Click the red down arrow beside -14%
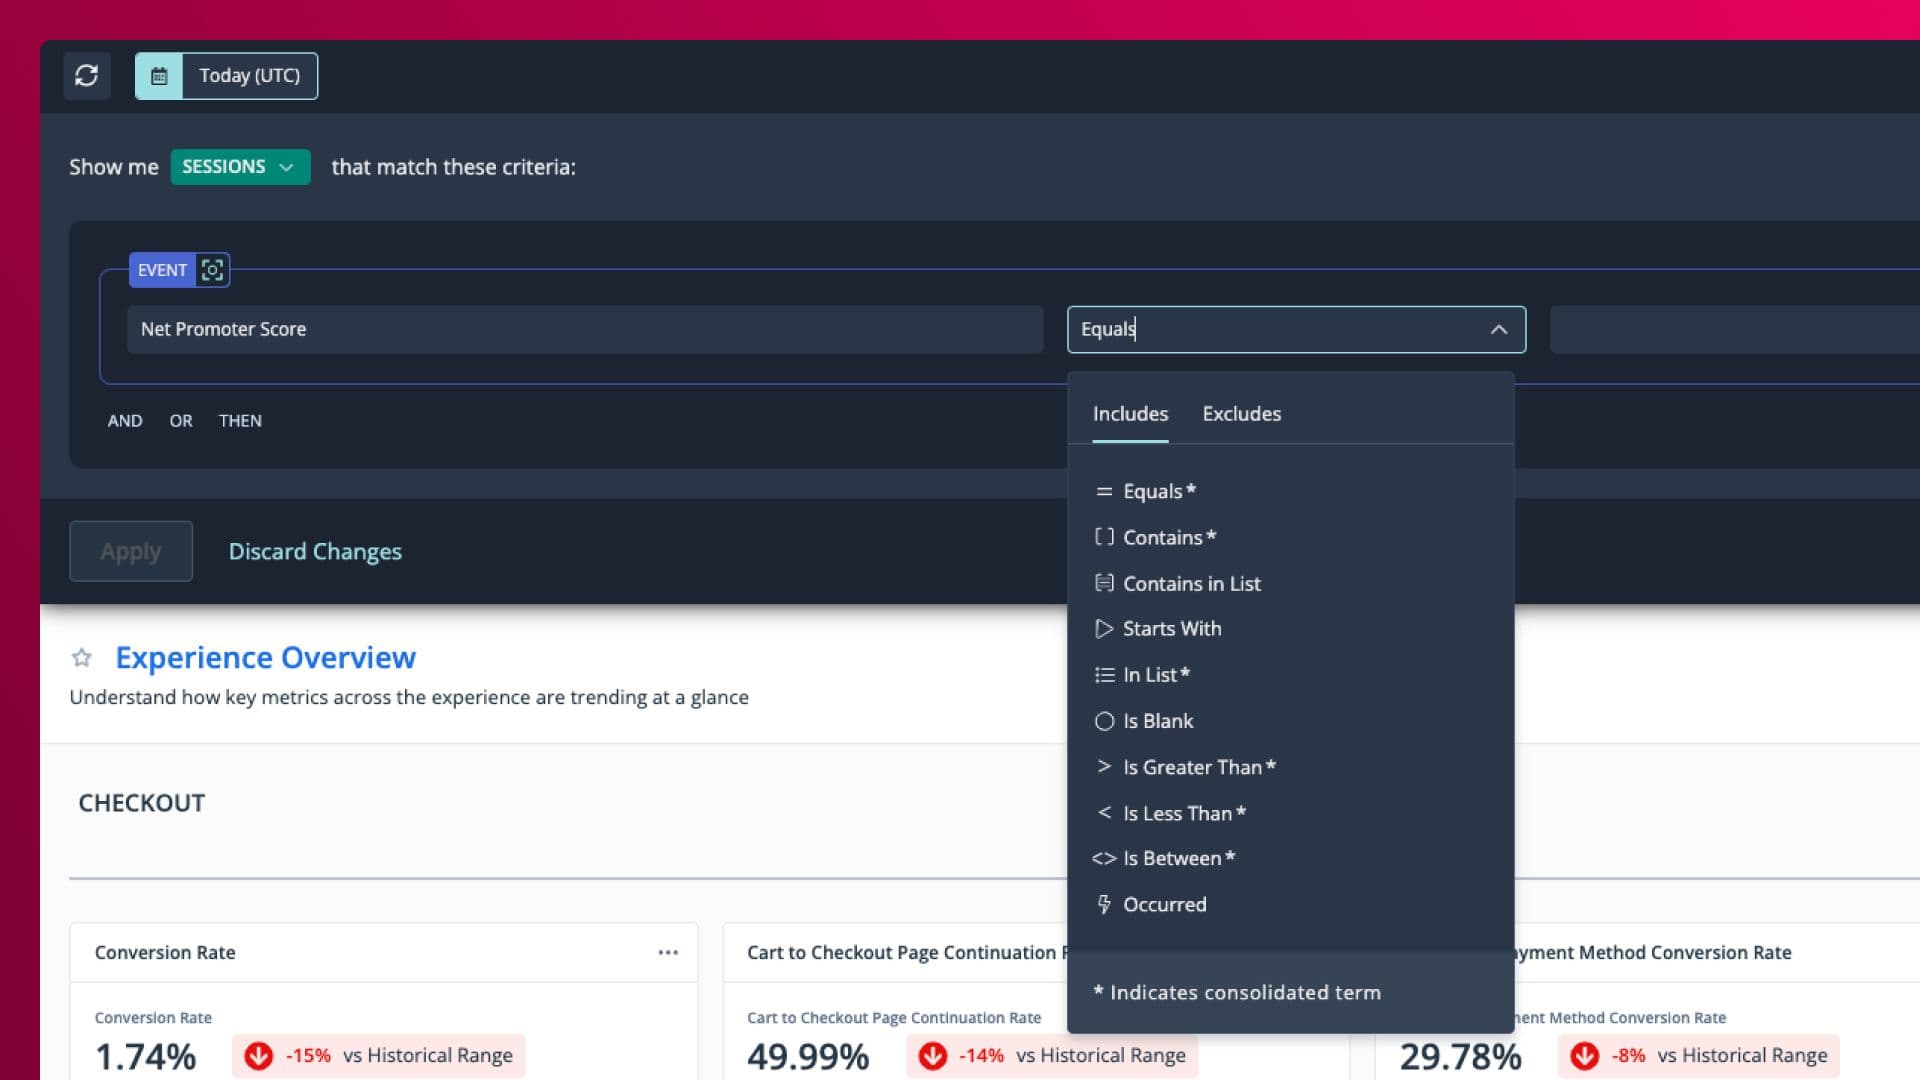This screenshot has height=1080, width=1920. tap(932, 1056)
